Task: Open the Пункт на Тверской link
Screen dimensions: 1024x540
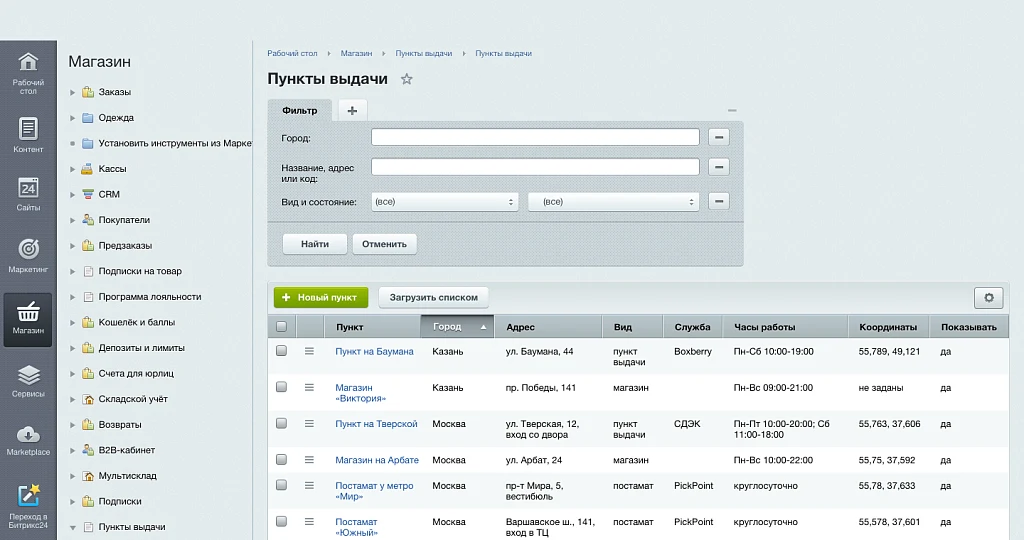Action: coord(376,424)
